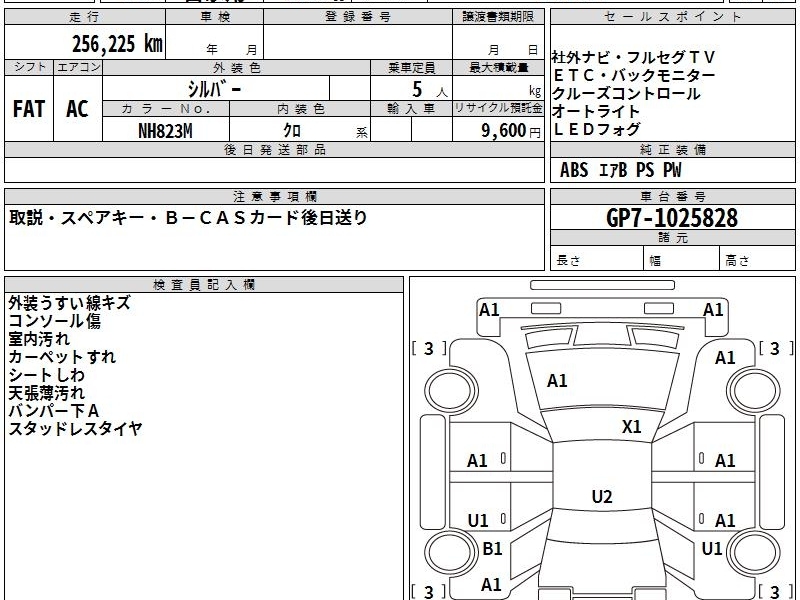Viewport: 800px width, 600px height.
Task: Select inspector note 室内汚れ
Action: coord(39,339)
